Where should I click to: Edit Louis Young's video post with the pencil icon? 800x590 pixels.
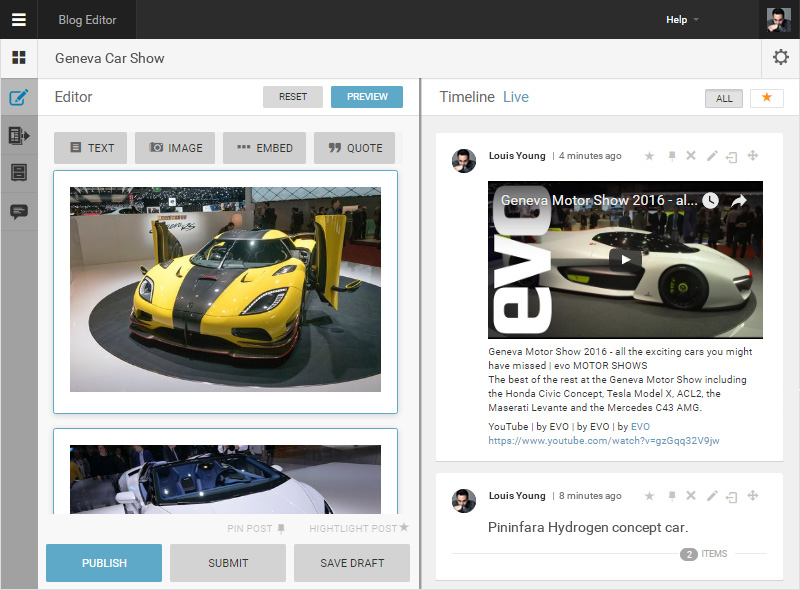(x=712, y=156)
